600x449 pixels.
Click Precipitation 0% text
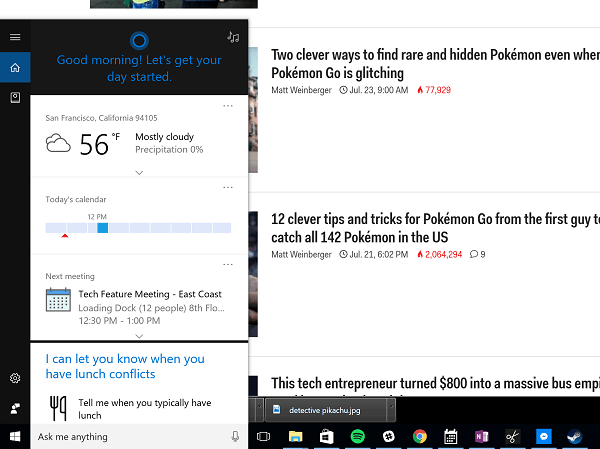169,149
